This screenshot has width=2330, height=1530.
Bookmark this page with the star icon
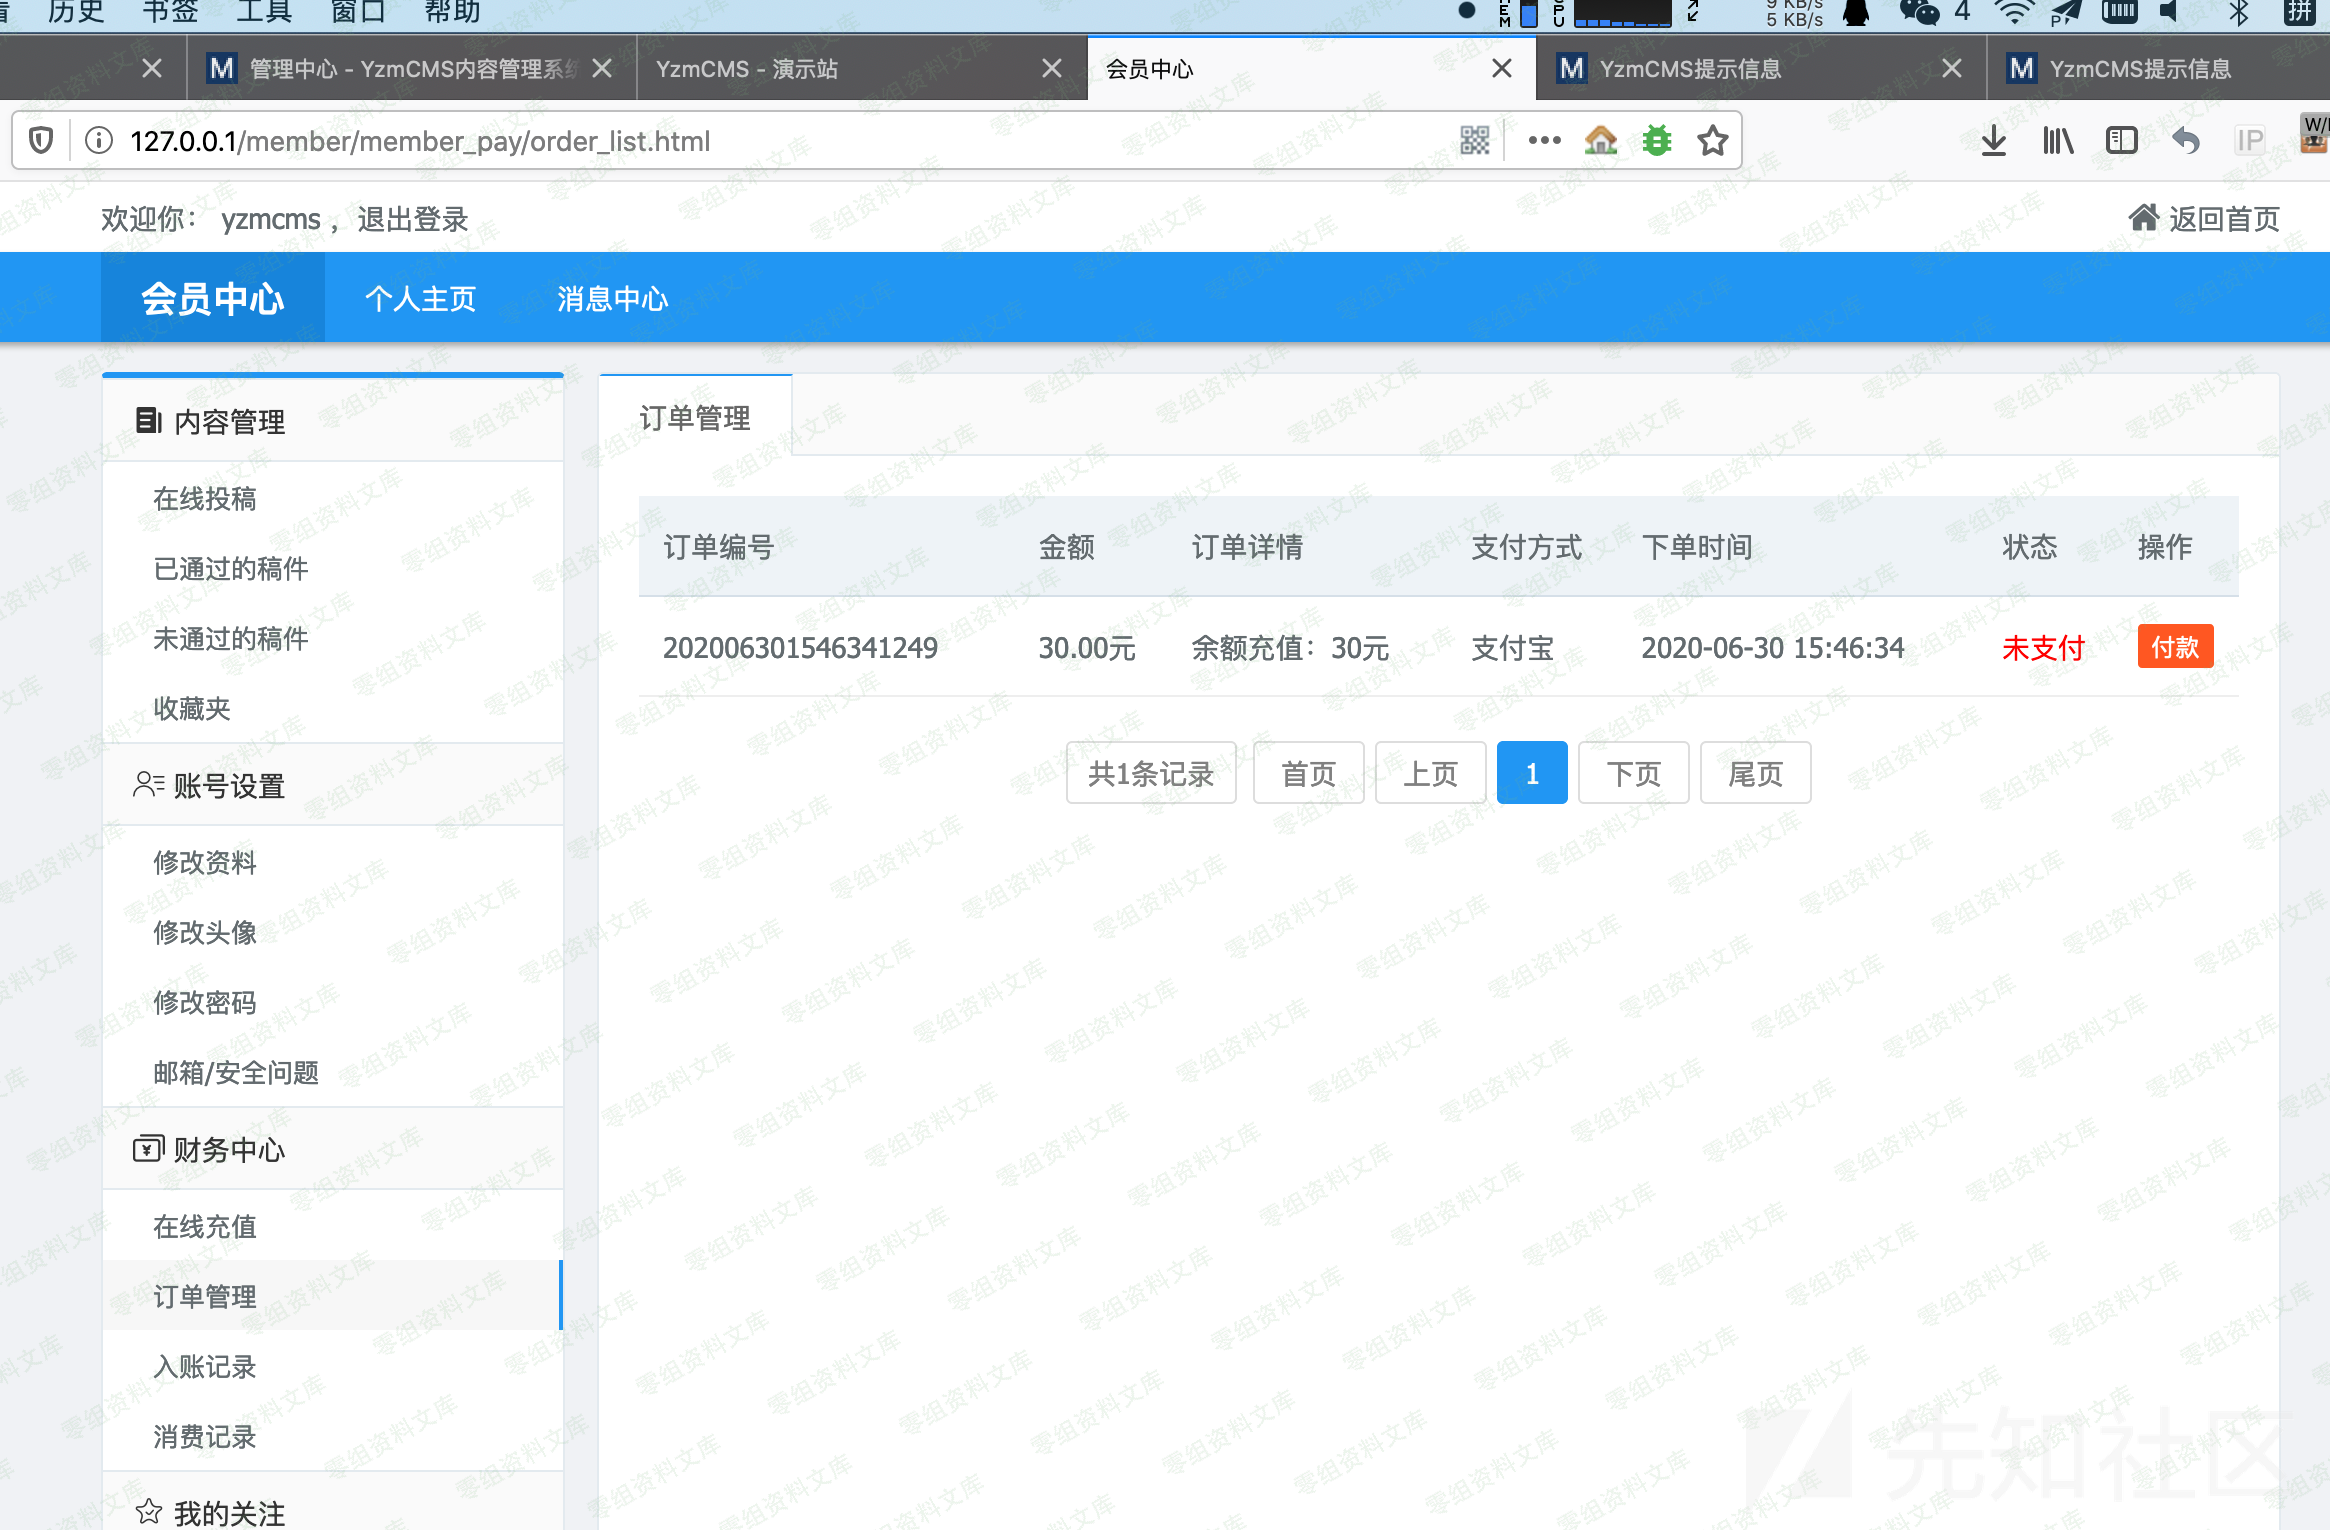[1713, 141]
